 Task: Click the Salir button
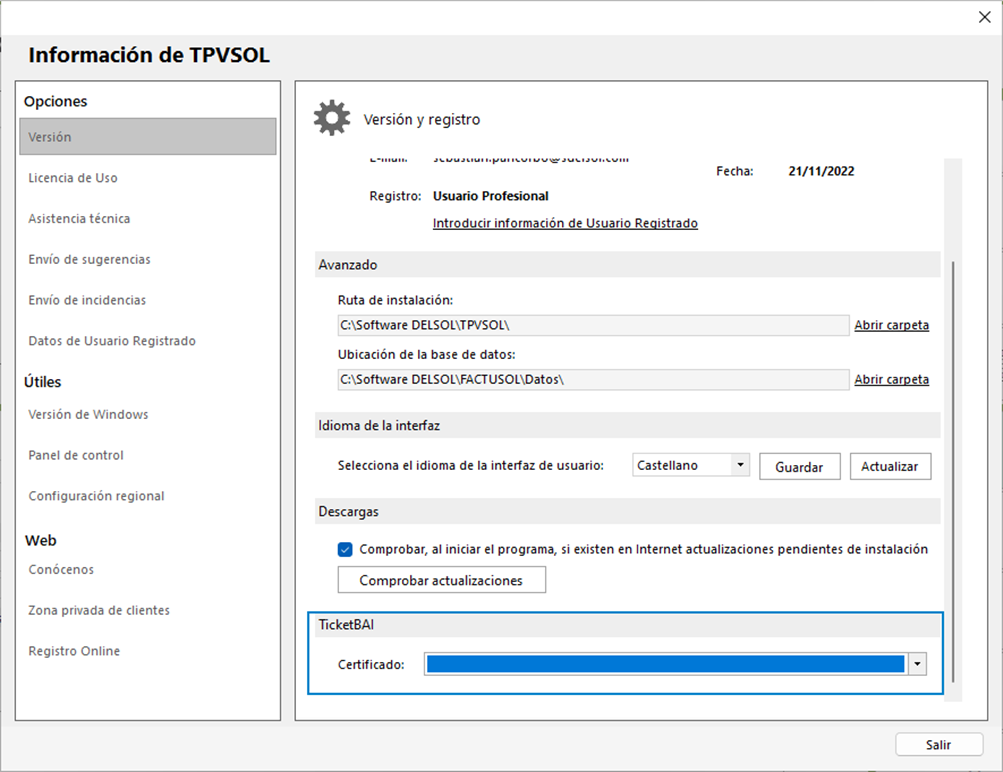pos(938,744)
